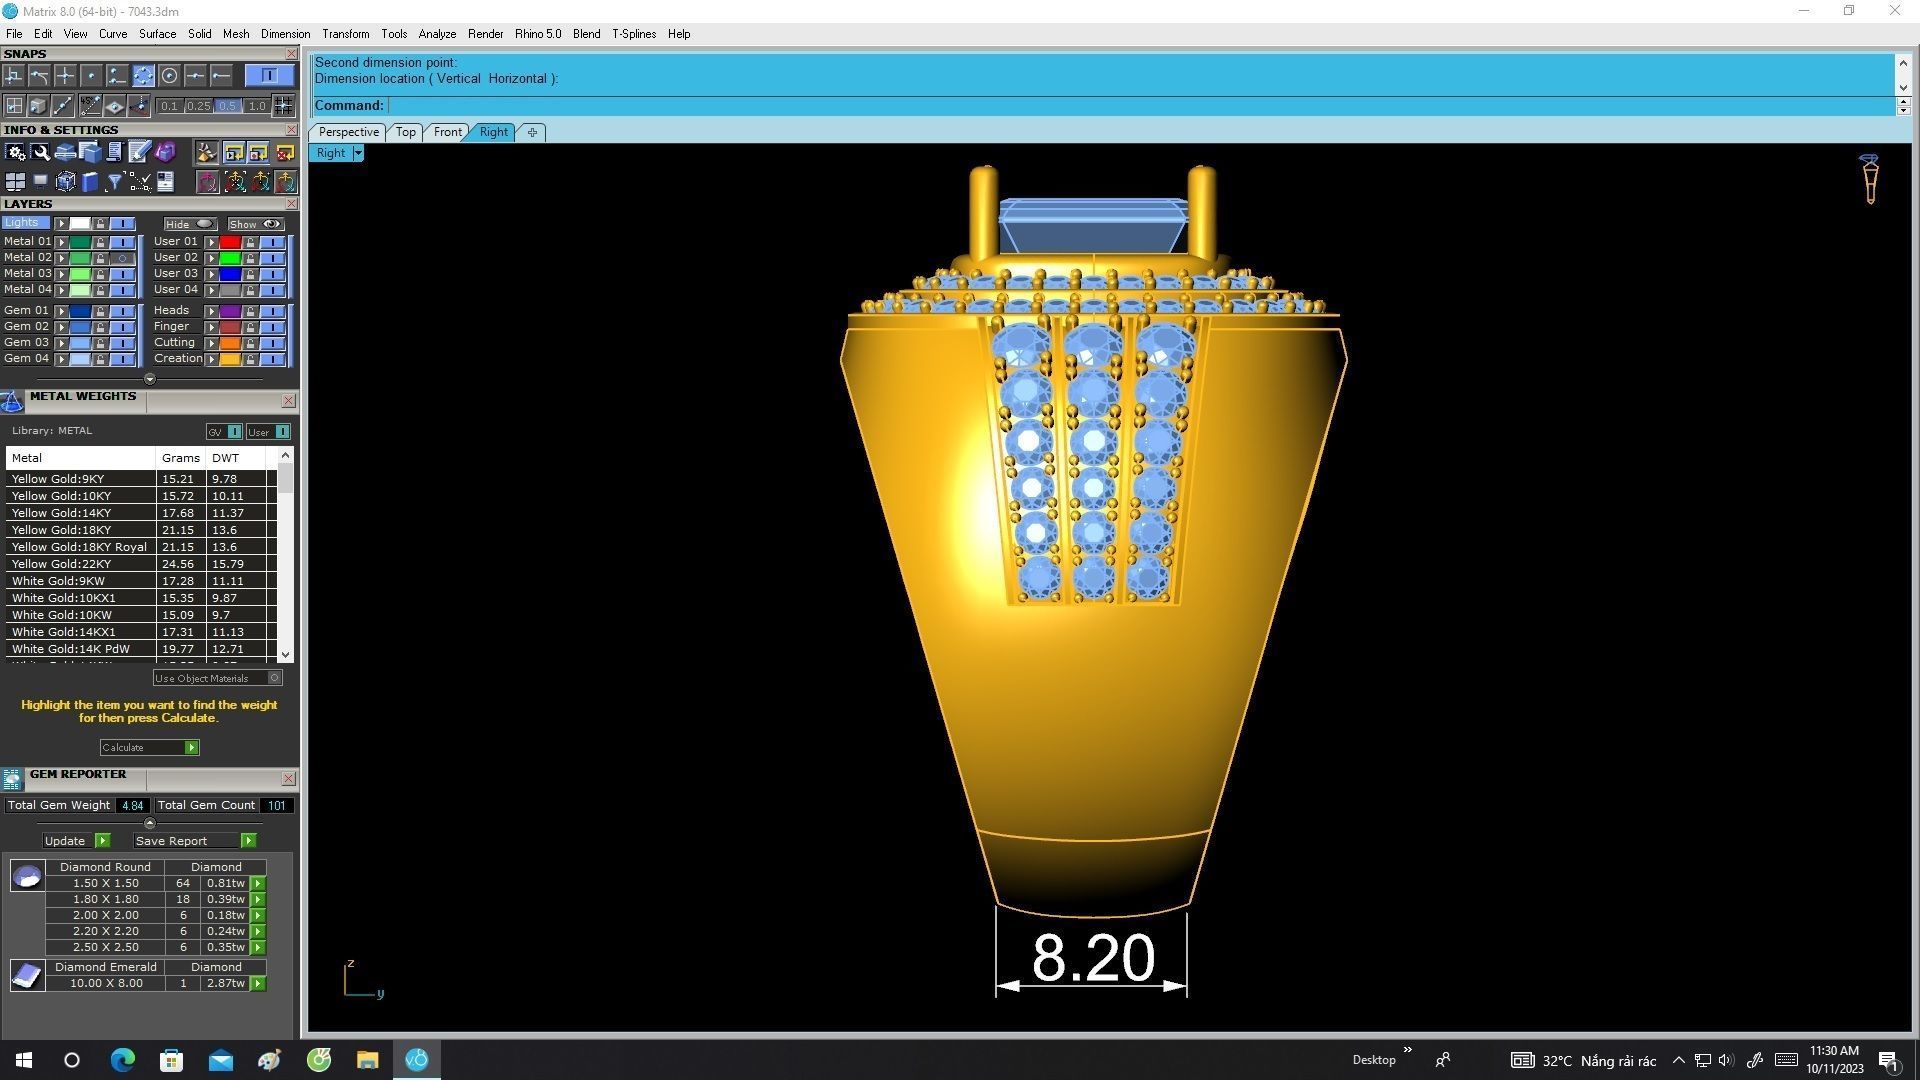This screenshot has height=1080, width=1920.
Task: Open the Right viewport name dropdown
Action: click(x=358, y=153)
